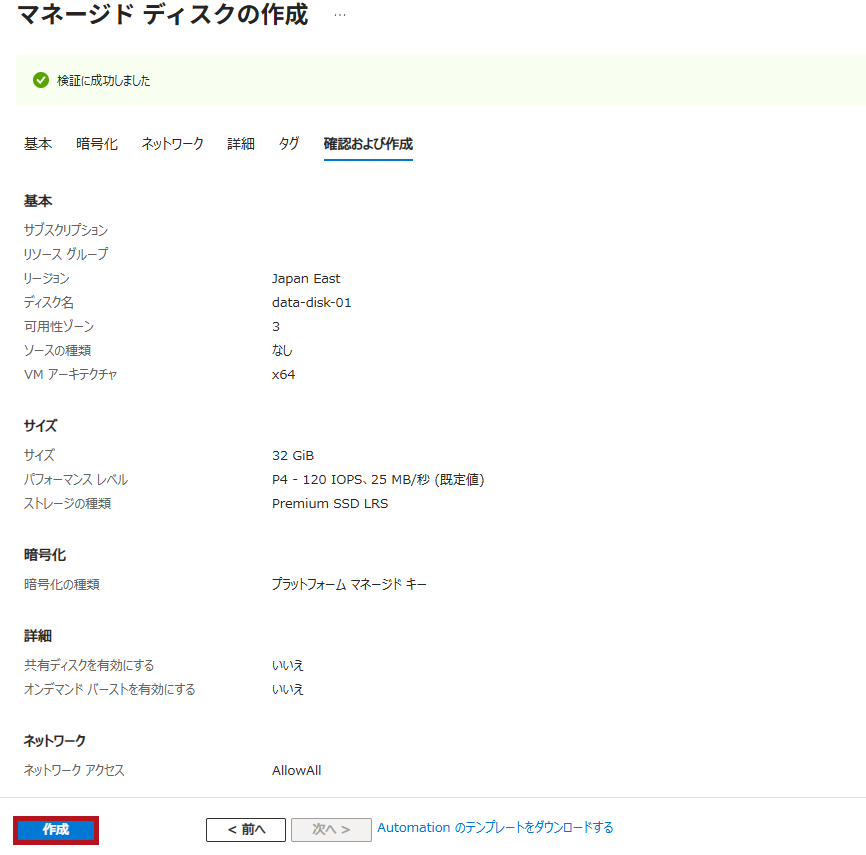Click the green validation success checkmark icon
Image resolution: width=866 pixels, height=855 pixels.
(x=41, y=80)
